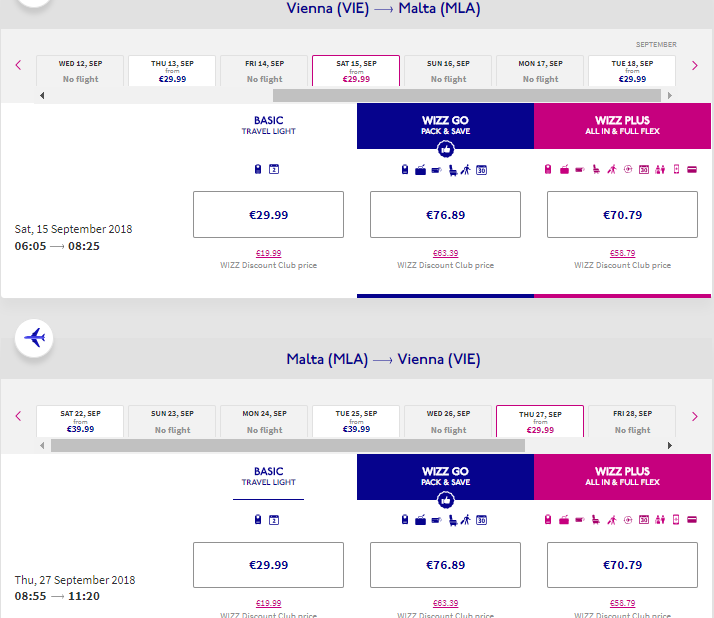
Task: Click the seat icon under outbound WIZZ GO
Action: (x=453, y=169)
